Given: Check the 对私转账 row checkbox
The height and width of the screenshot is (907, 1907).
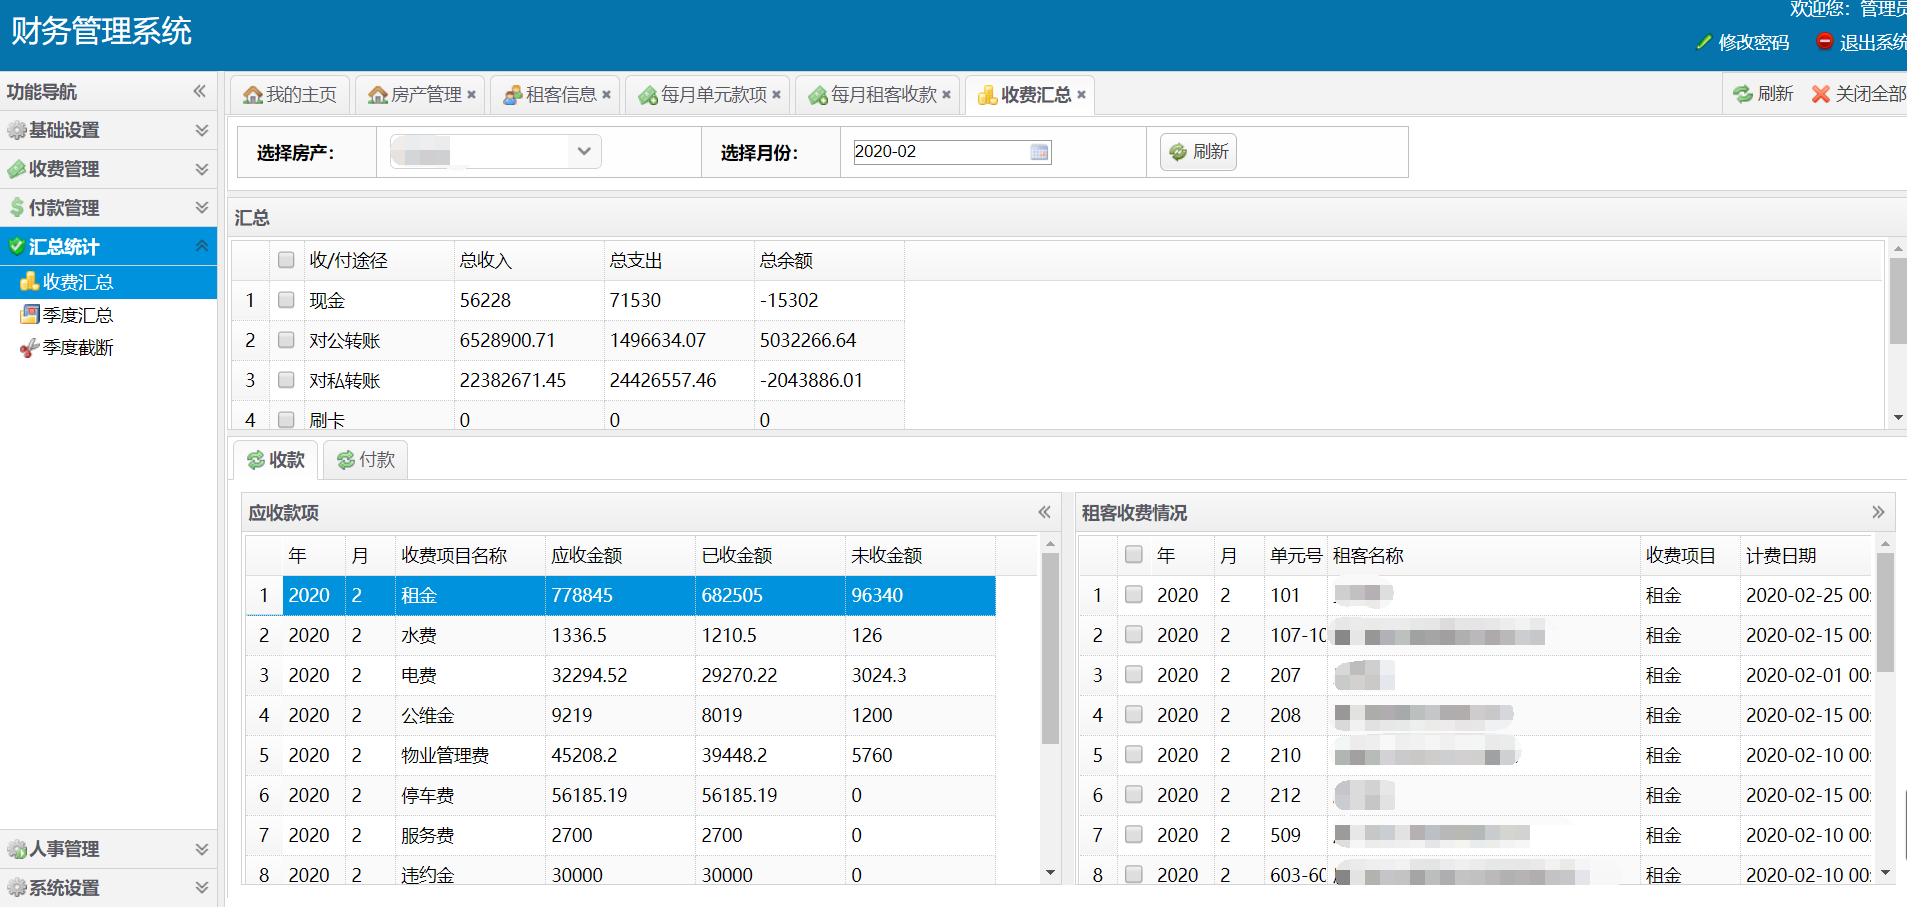Looking at the screenshot, I should click(286, 380).
